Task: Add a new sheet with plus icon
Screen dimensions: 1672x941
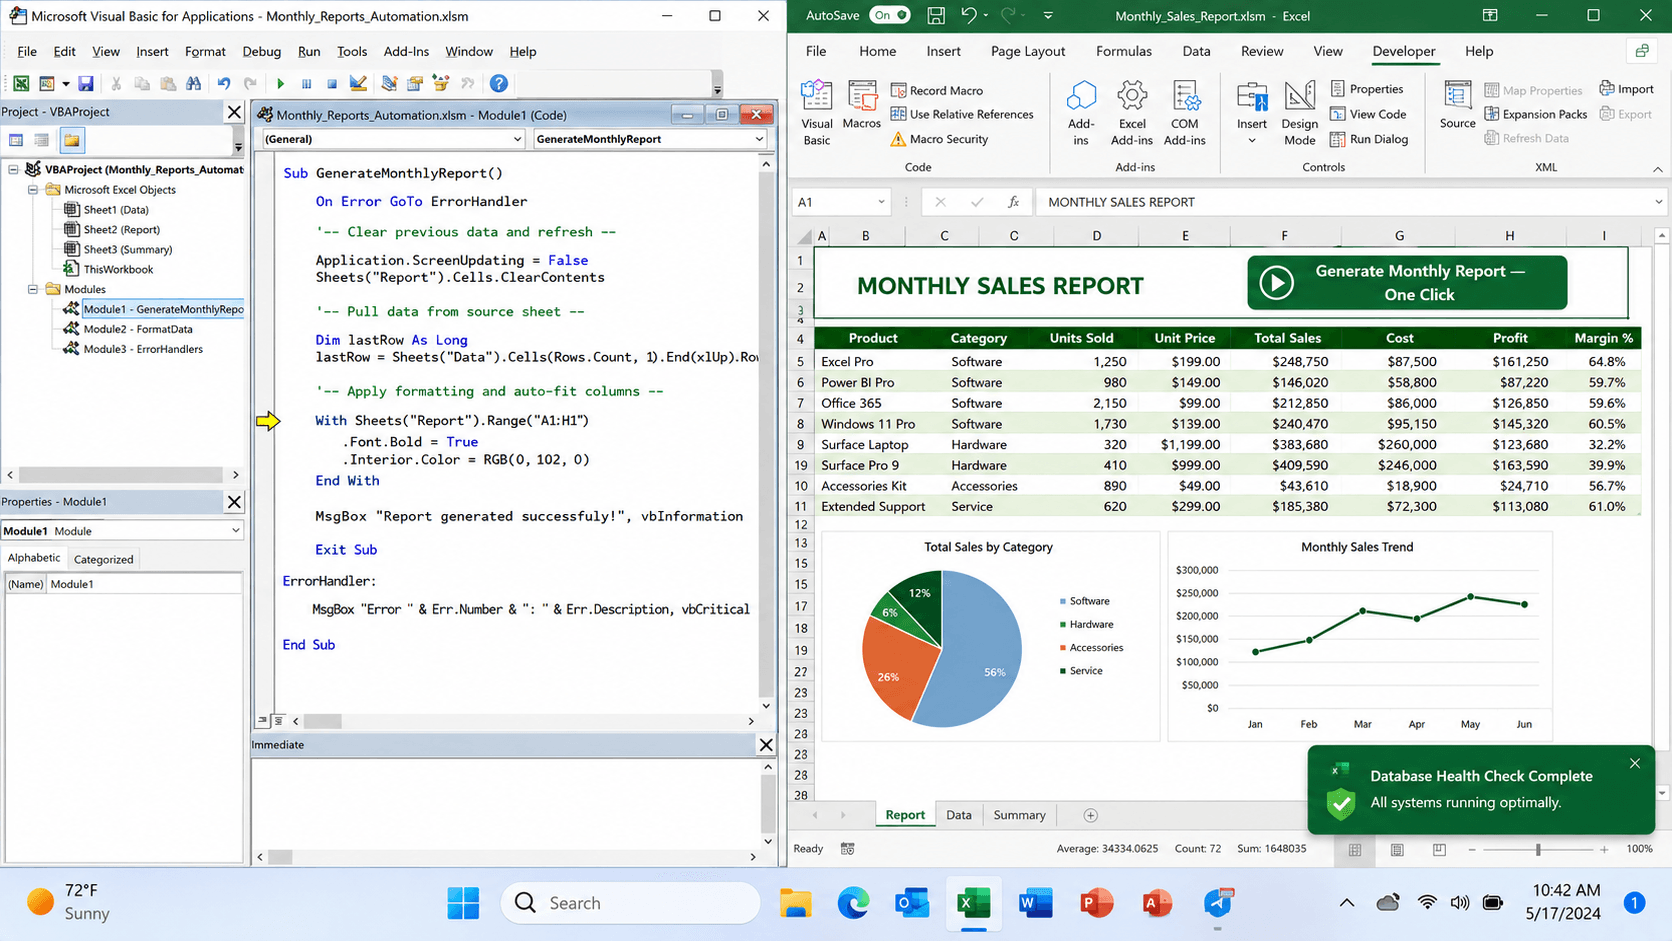Action: (x=1091, y=815)
